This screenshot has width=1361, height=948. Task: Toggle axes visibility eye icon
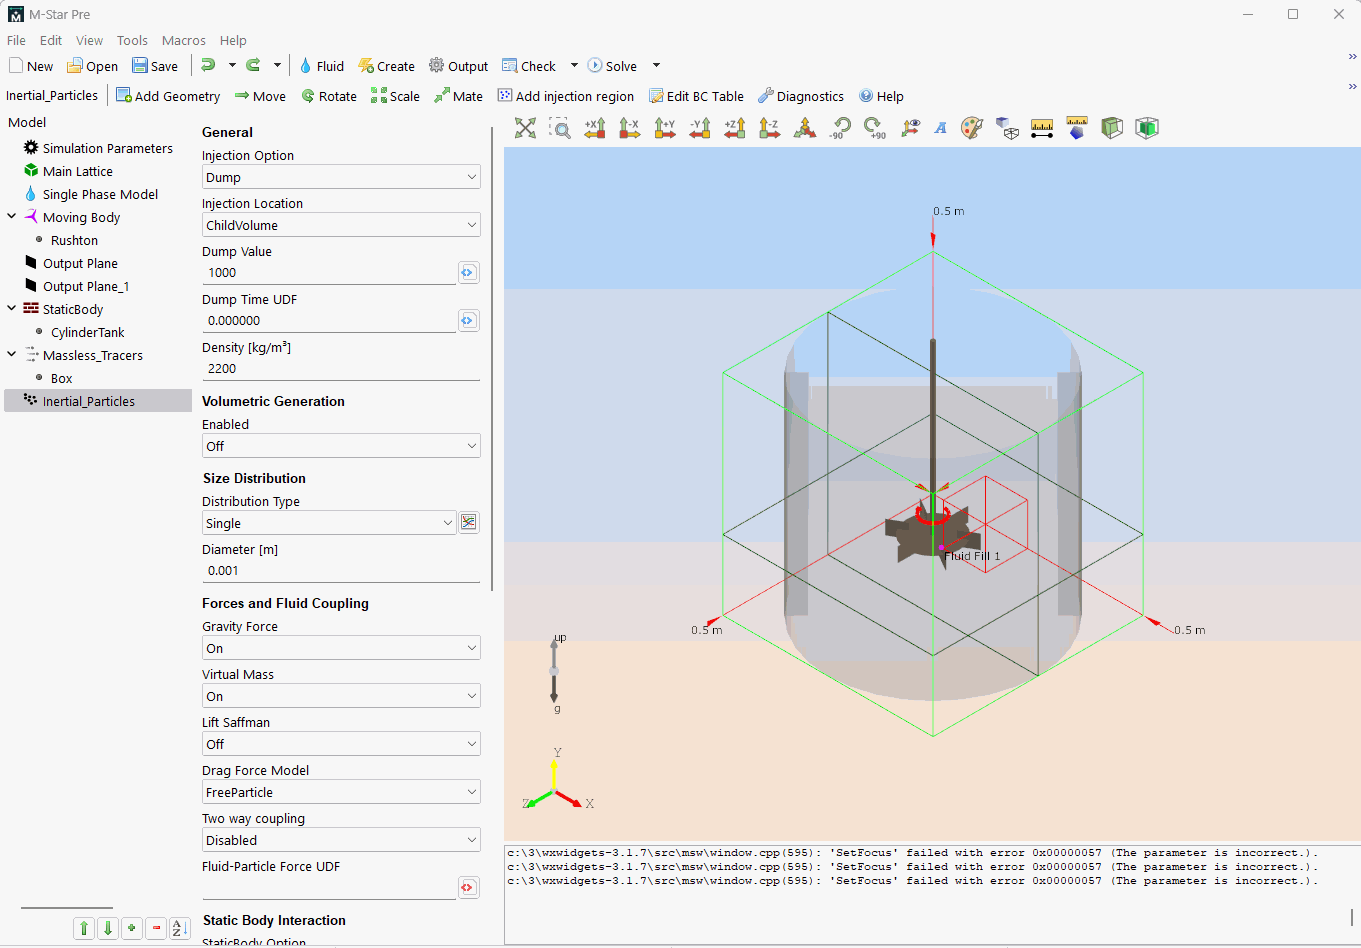coord(910,128)
